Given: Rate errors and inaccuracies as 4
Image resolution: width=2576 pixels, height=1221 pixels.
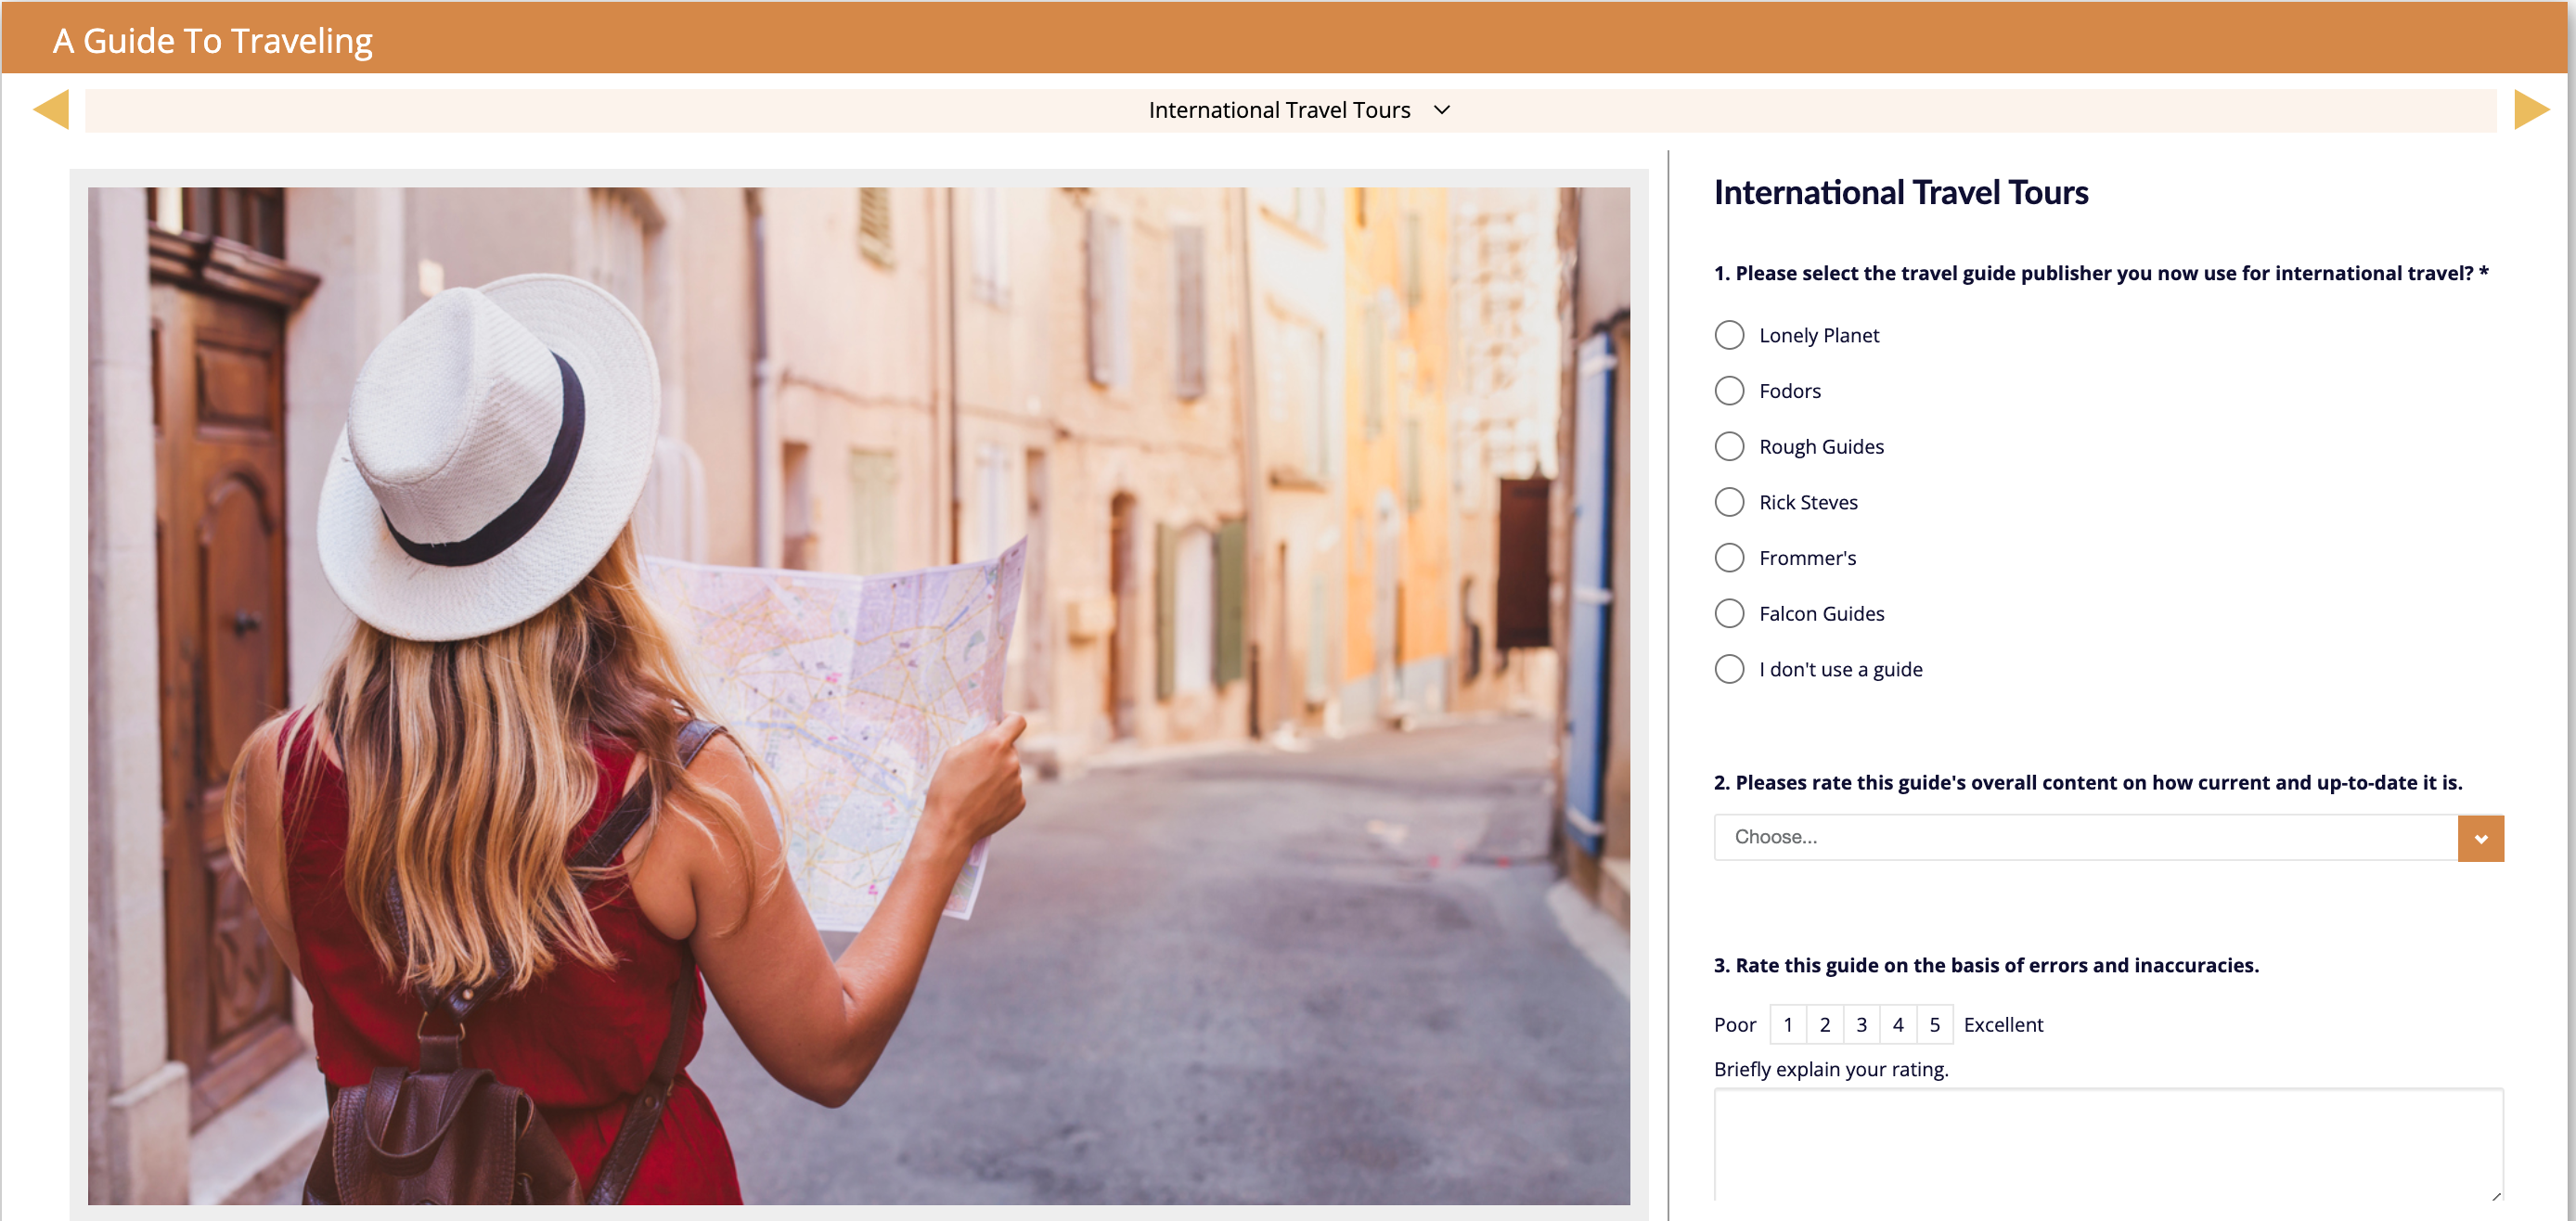Looking at the screenshot, I should pyautogui.click(x=1898, y=1024).
